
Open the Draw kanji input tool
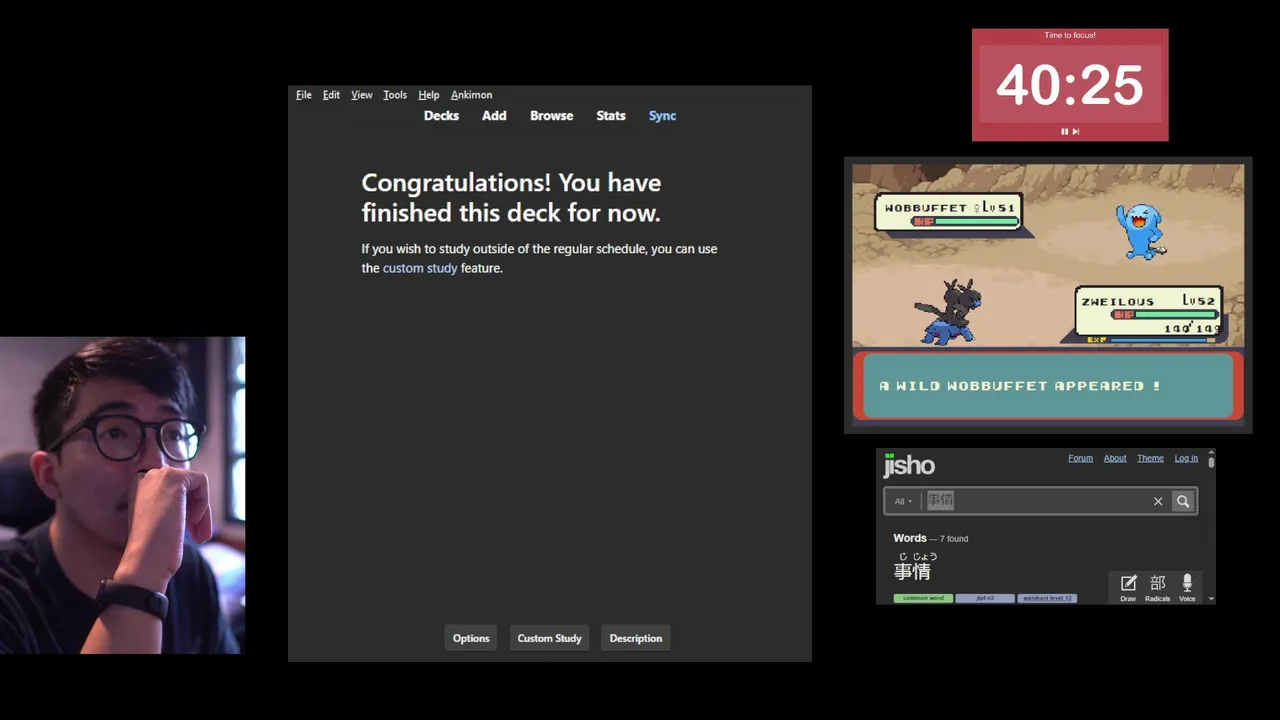click(1128, 588)
